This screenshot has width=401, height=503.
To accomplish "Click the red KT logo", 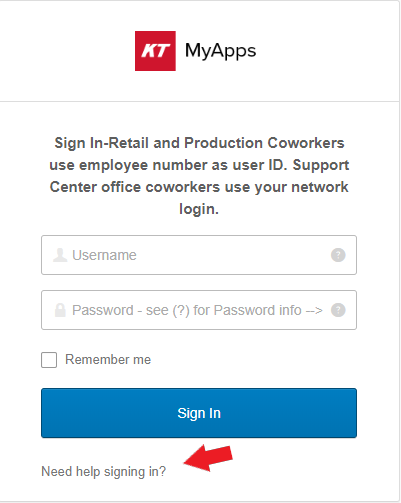I will pyautogui.click(x=155, y=51).
